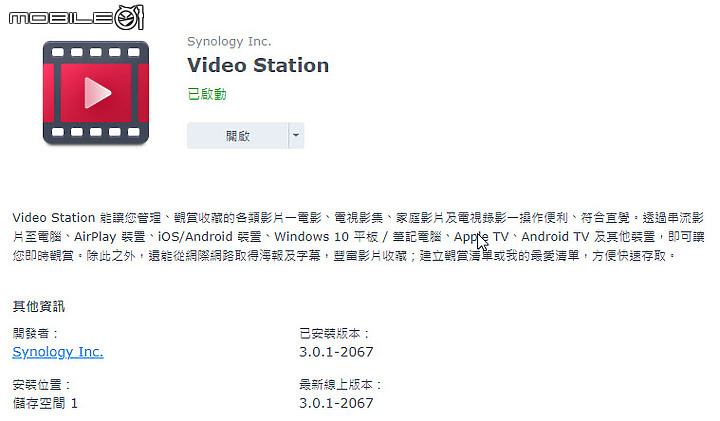
Task: Click the gray Synology Inc. publisher text
Action: point(229,41)
